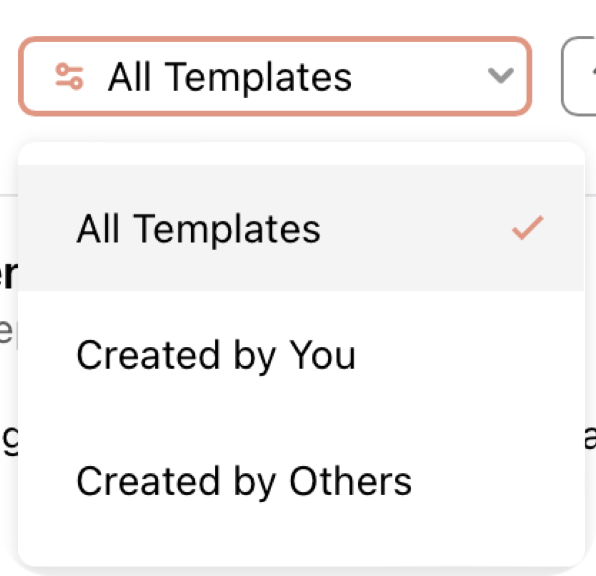Click the orange settings sliders glyph
The image size is (596, 576).
(69, 76)
